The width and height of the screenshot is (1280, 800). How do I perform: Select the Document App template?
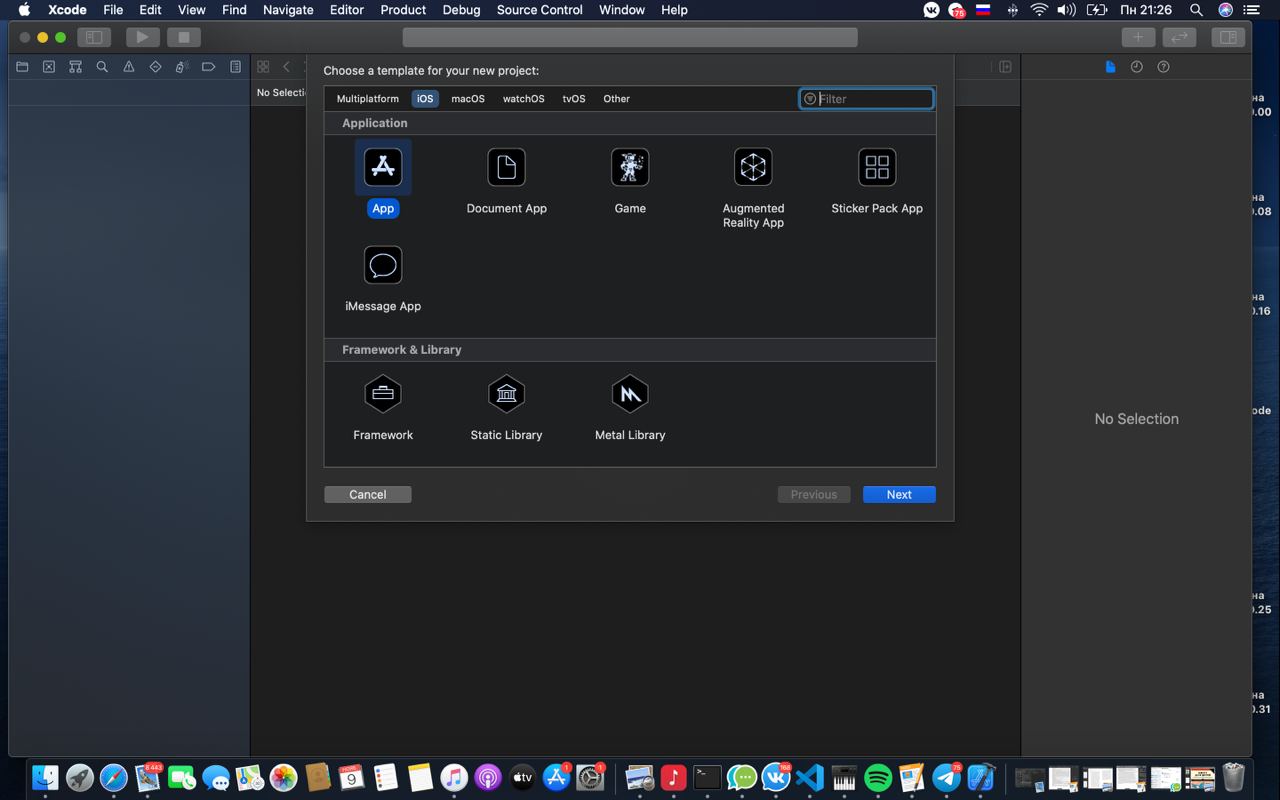coord(506,167)
